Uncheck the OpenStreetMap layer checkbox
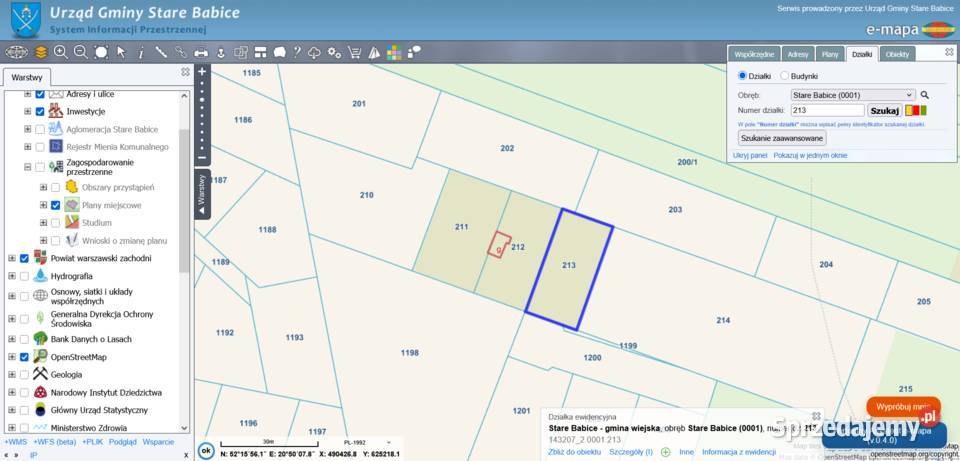 click(24, 357)
